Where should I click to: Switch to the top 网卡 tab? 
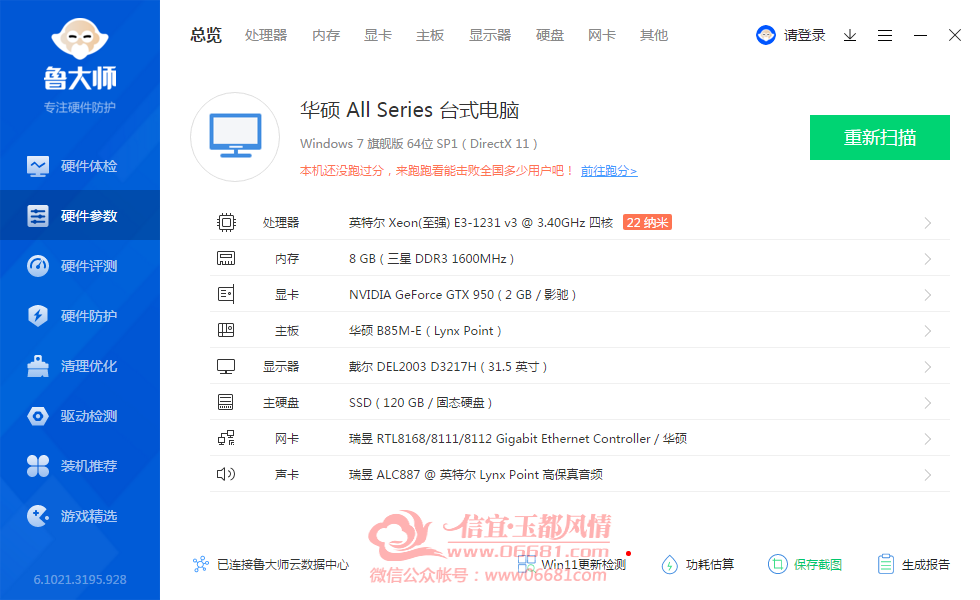pos(602,35)
